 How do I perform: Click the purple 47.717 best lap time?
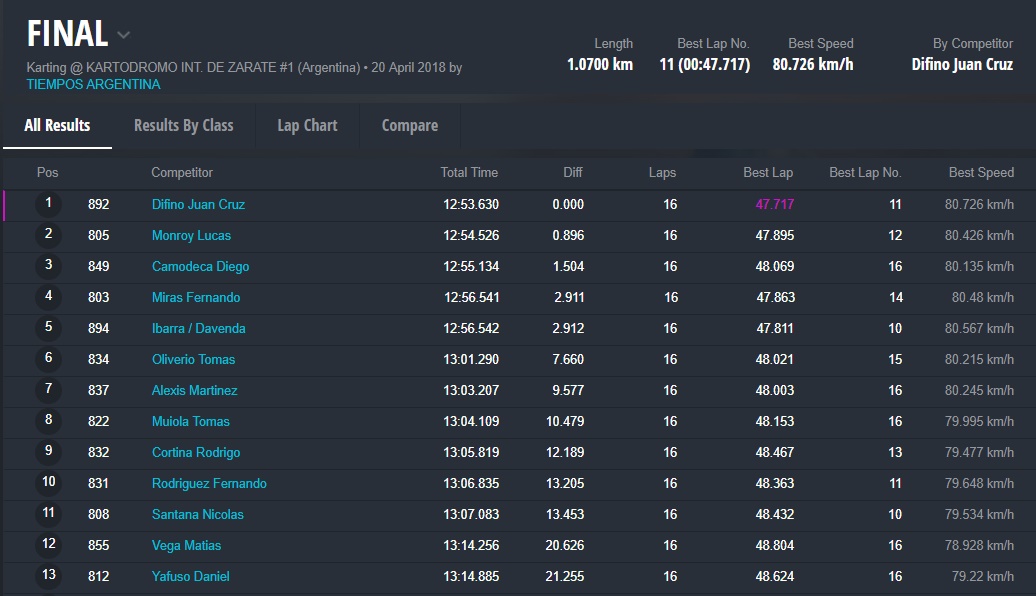click(774, 204)
